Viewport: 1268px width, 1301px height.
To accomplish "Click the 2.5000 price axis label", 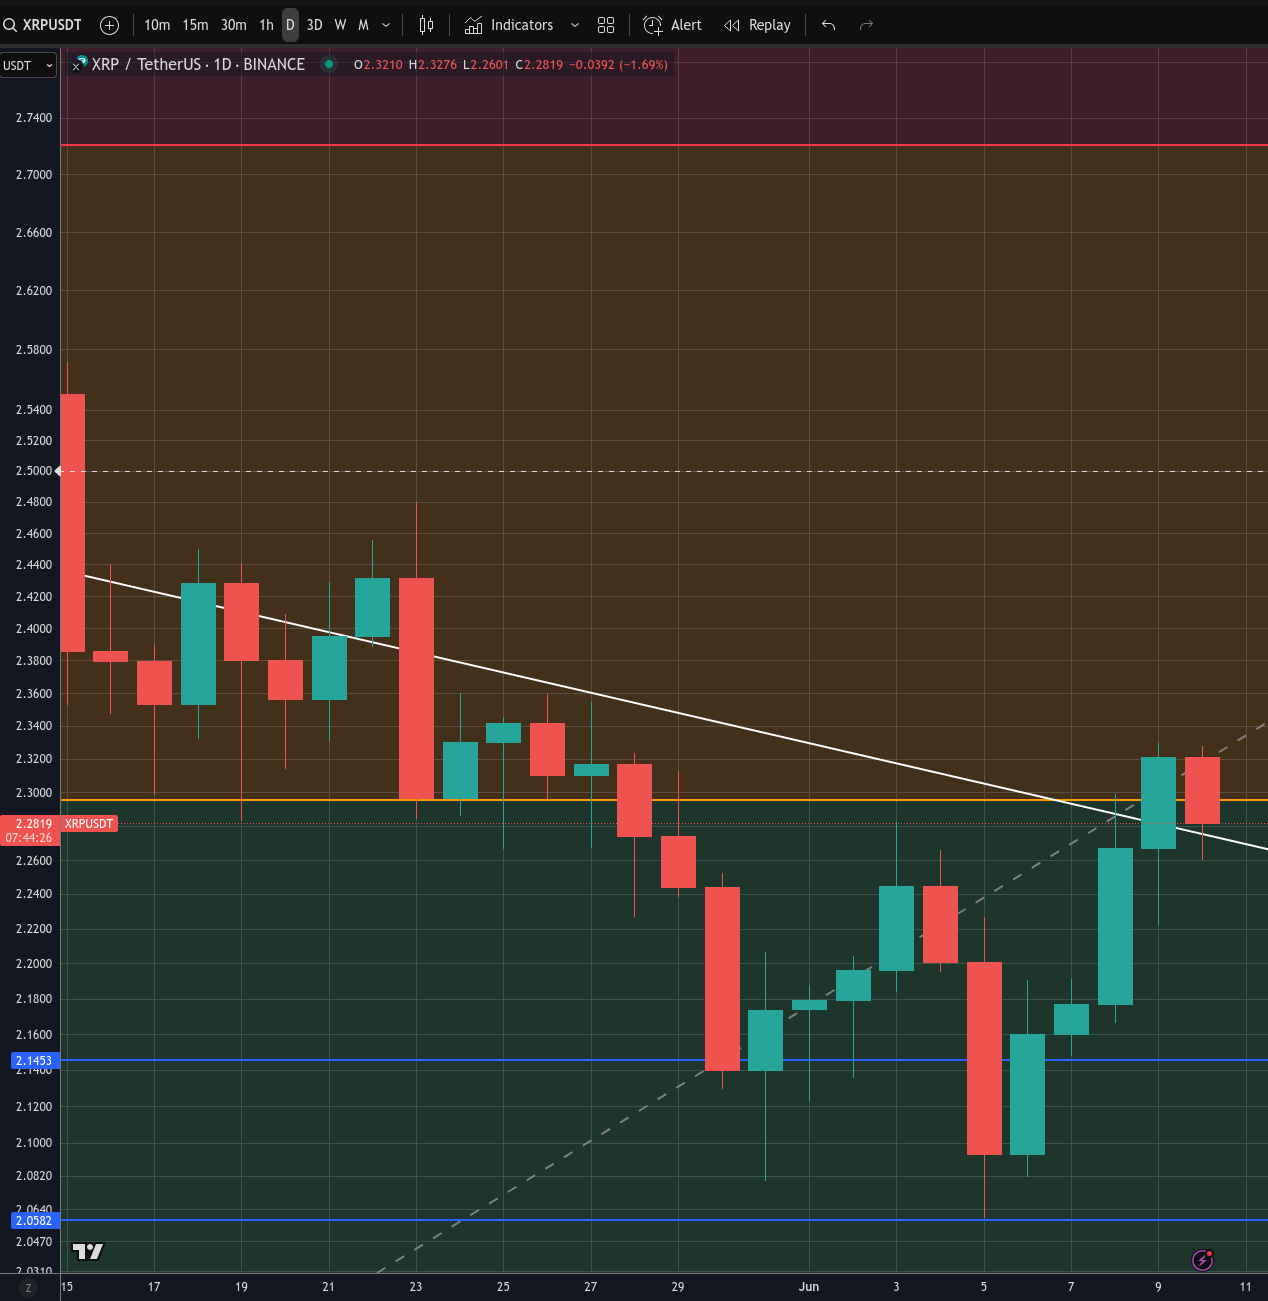I will (33, 471).
